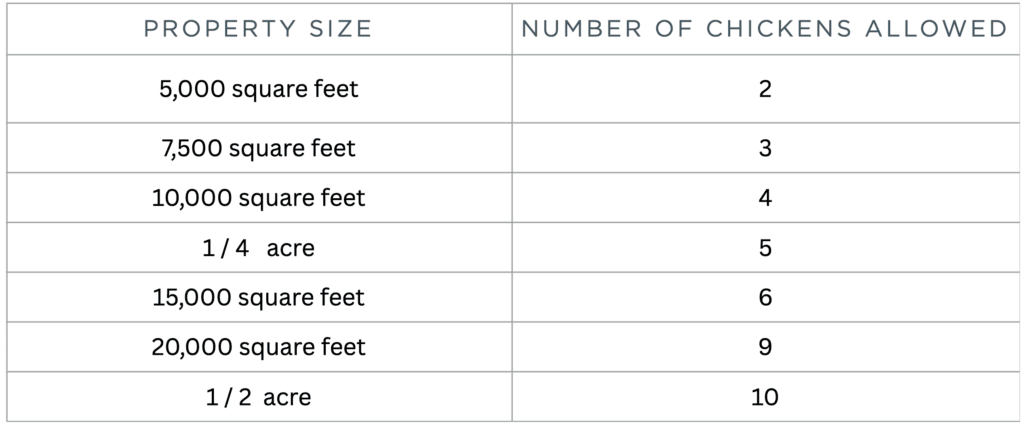Click the 1 / 4 acre cell
The height and width of the screenshot is (424, 1024).
coord(259,248)
